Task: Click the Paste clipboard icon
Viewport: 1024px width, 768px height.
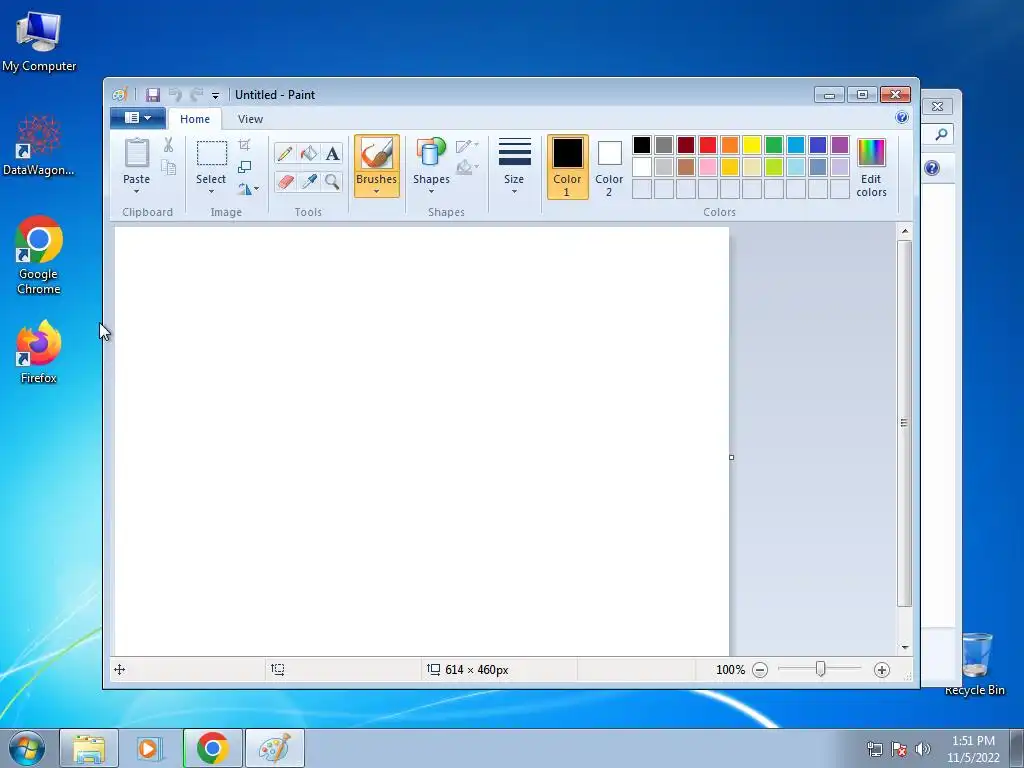Action: (x=136, y=153)
